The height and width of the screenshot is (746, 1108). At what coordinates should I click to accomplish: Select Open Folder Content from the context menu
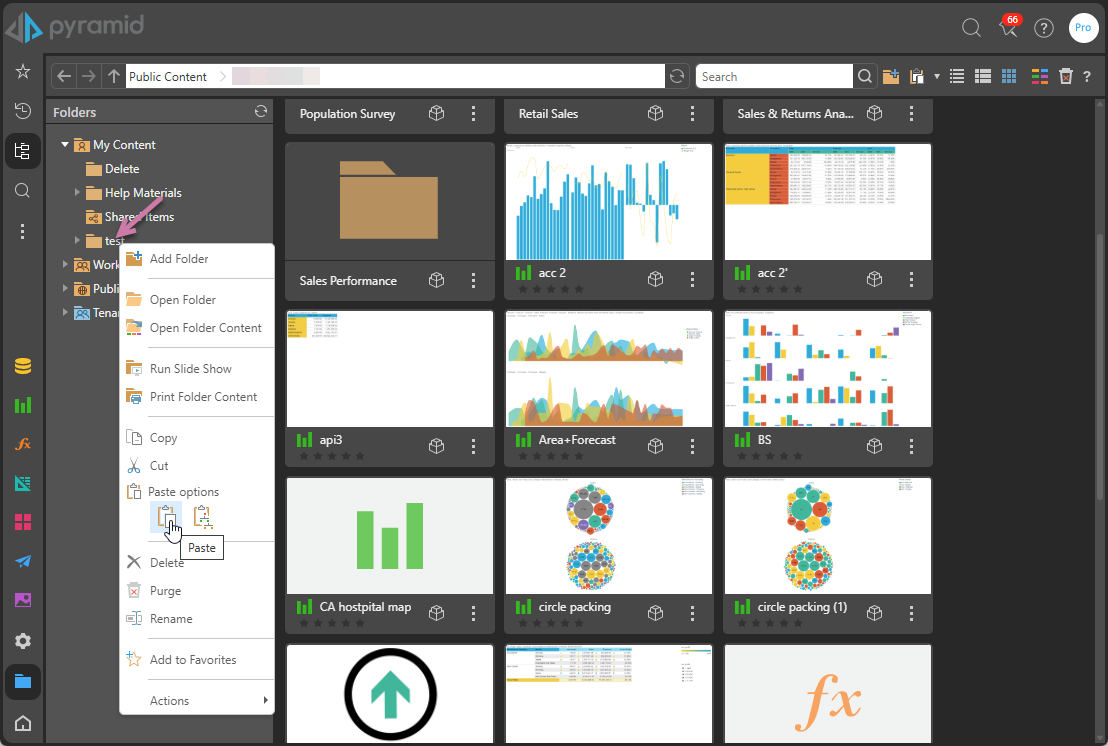[x=205, y=328]
